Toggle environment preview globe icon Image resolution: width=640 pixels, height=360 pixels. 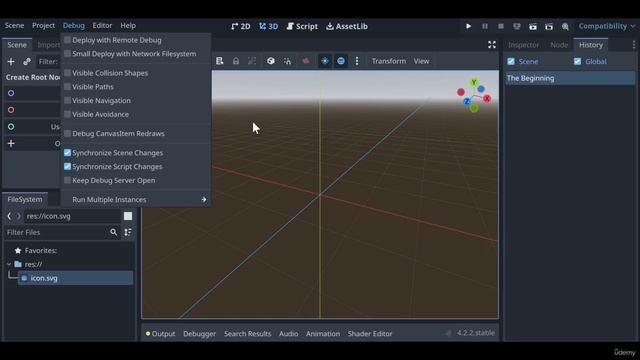click(341, 61)
